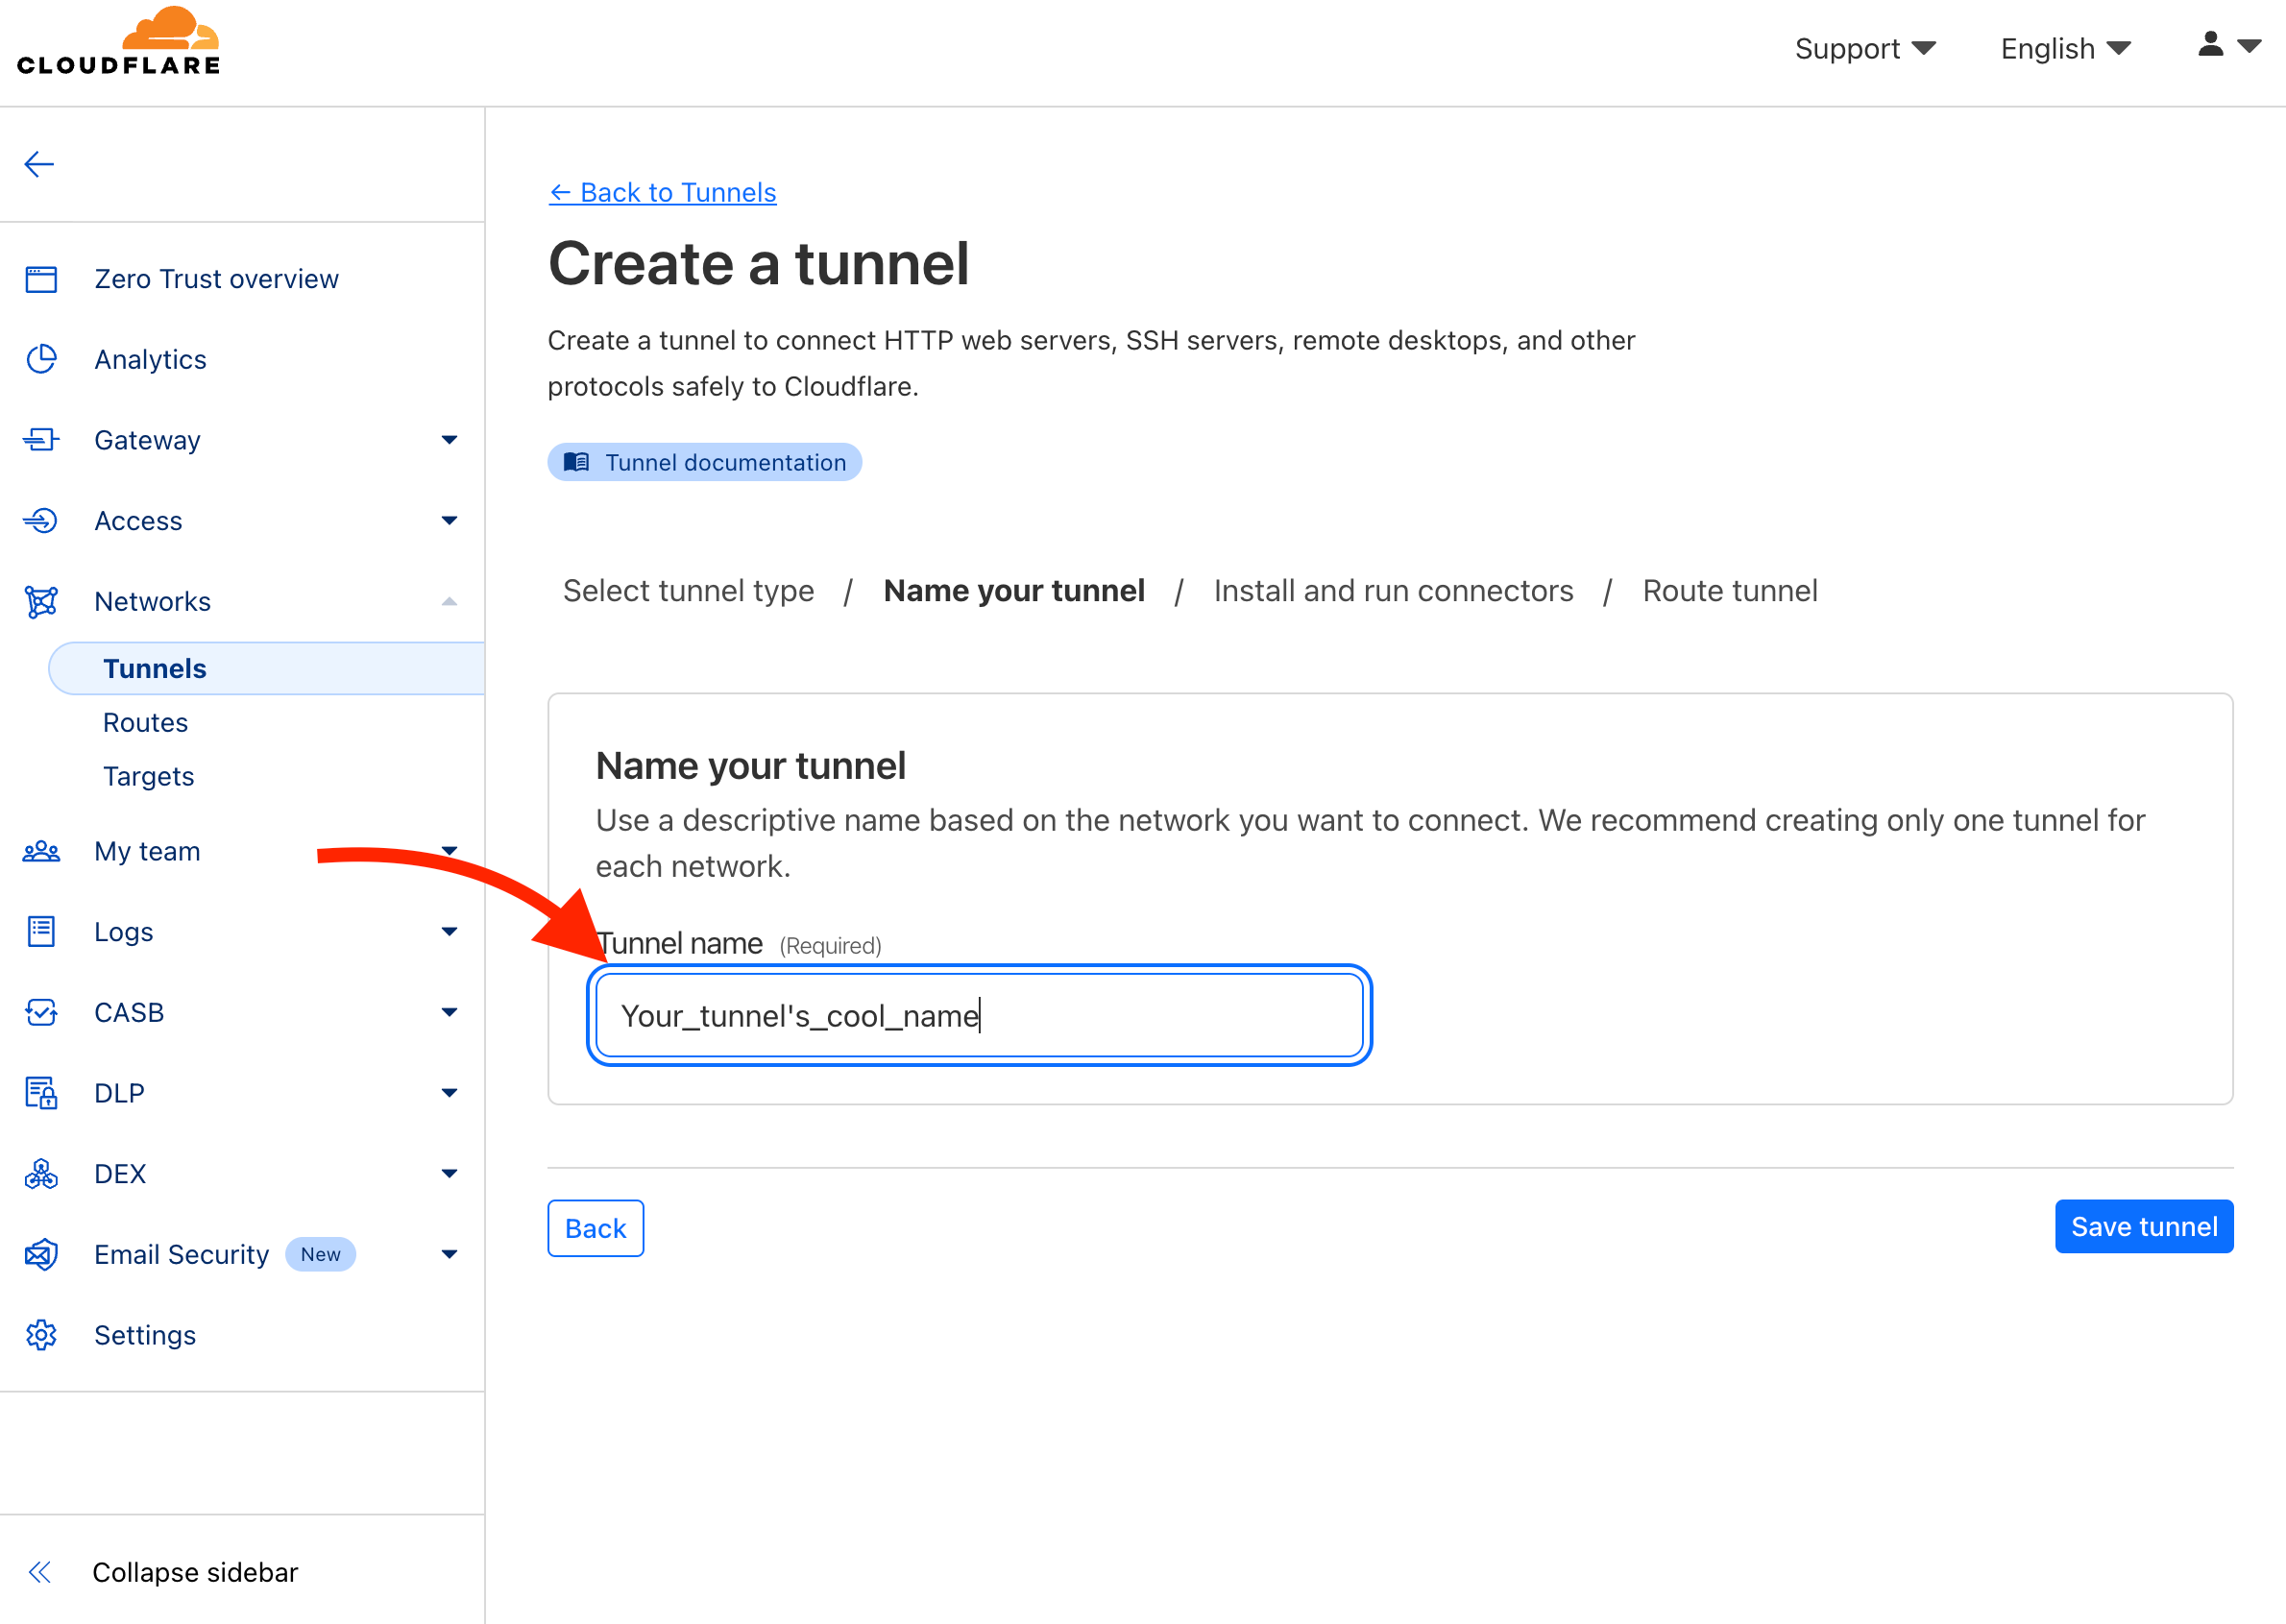Image resolution: width=2286 pixels, height=1624 pixels.
Task: Collapse the Networks section arrow
Action: 449,602
